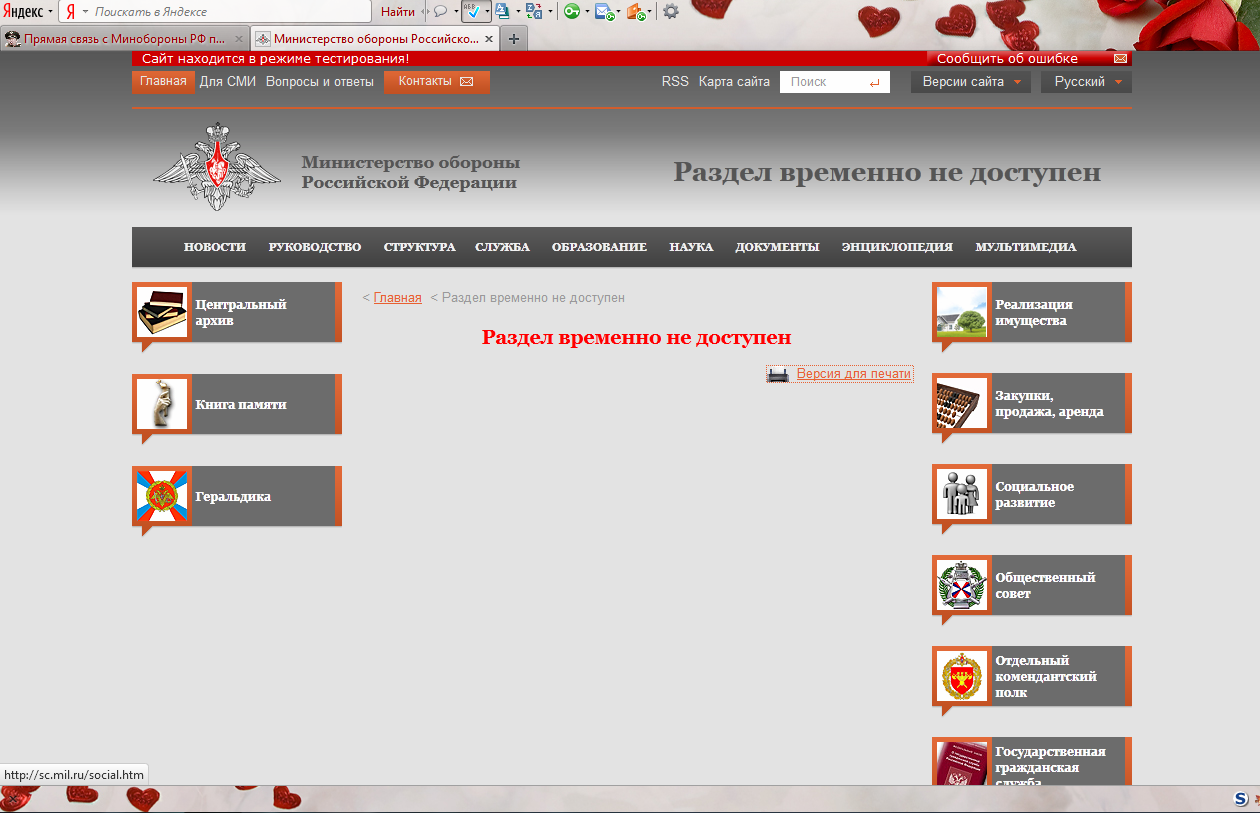Open the Русский language dropdown
The height and width of the screenshot is (813, 1260).
tap(1086, 82)
